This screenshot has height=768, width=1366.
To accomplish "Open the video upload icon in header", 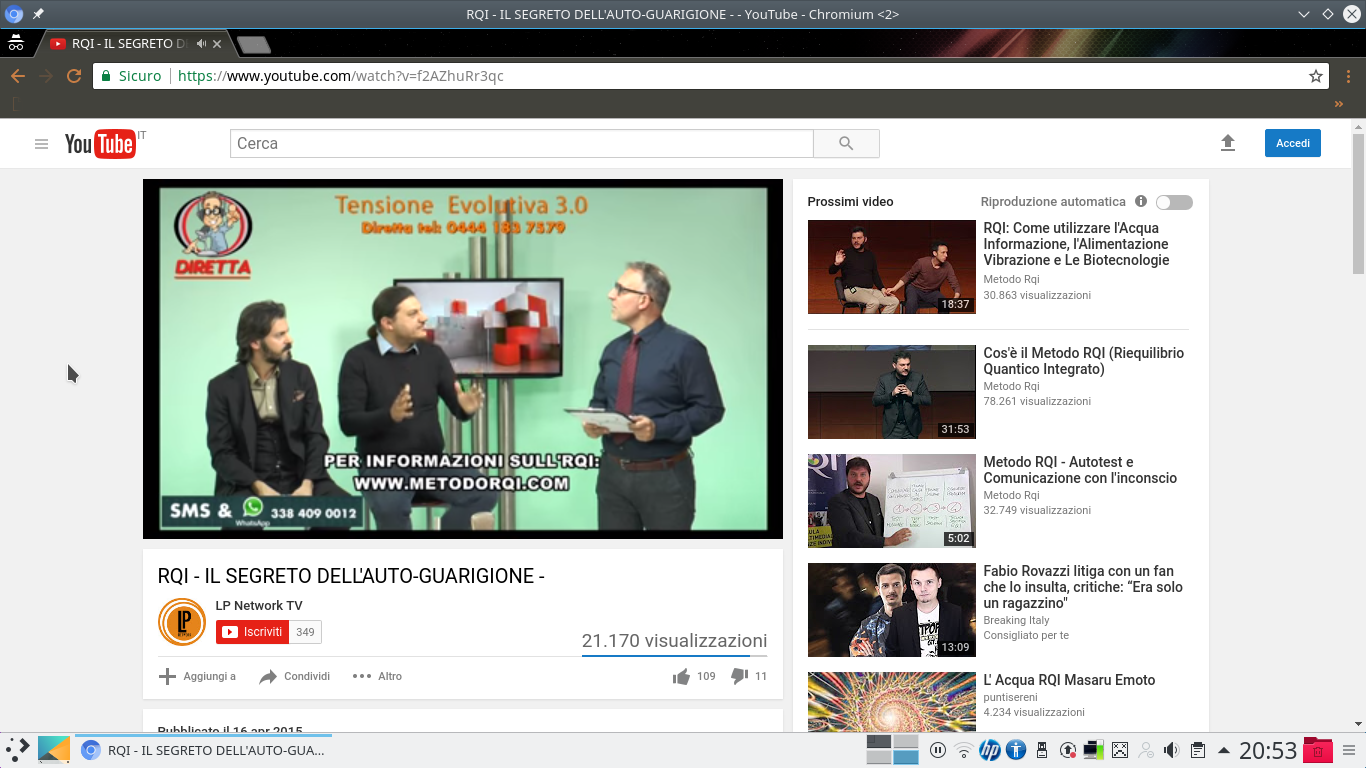I will [x=1227, y=143].
